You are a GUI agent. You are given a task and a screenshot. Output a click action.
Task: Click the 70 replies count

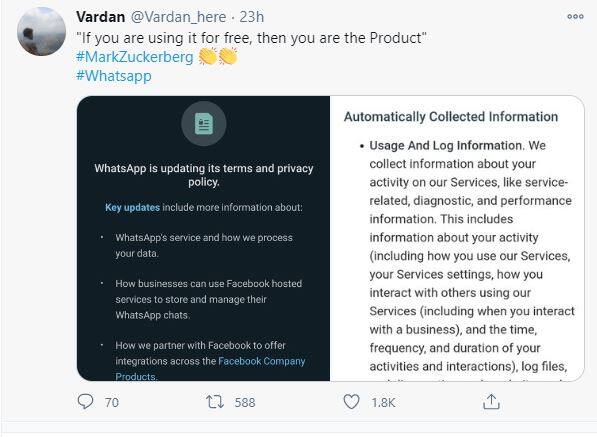[x=112, y=402]
